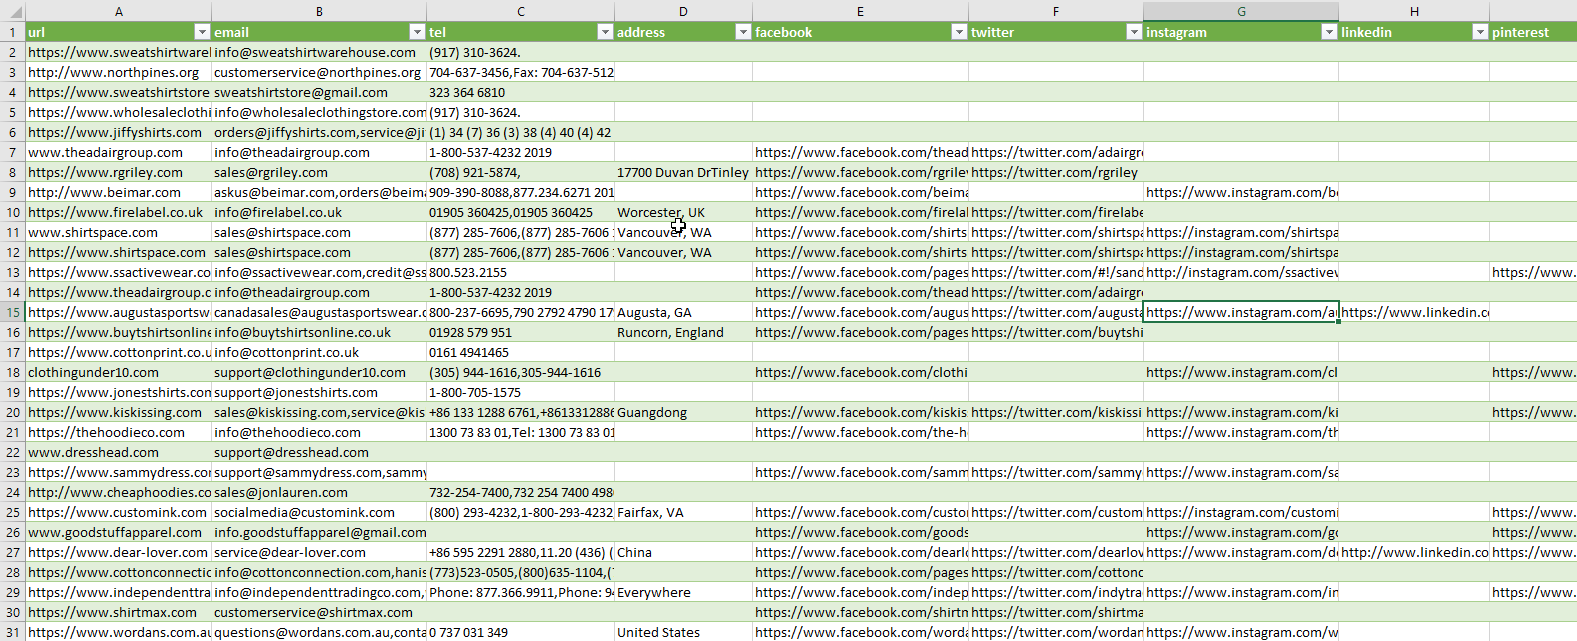The image size is (1577, 641).
Task: Click the phone cell "1-800-705-1575"
Action: [521, 392]
